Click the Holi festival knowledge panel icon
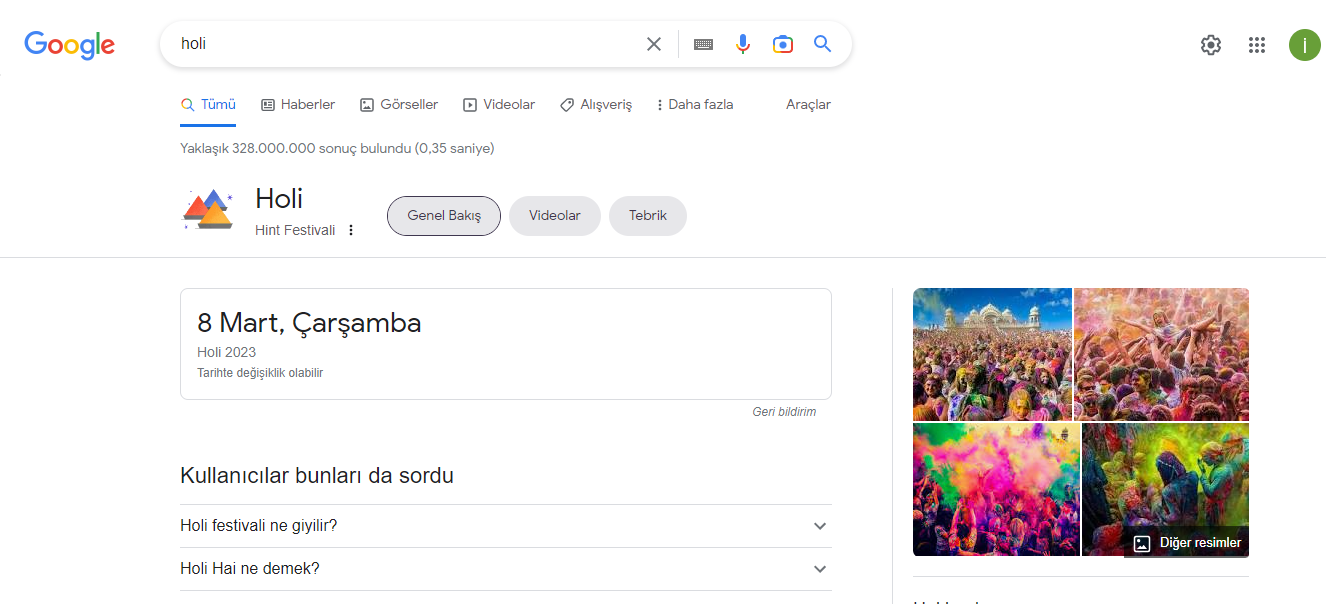The height and width of the screenshot is (604, 1326). (208, 209)
